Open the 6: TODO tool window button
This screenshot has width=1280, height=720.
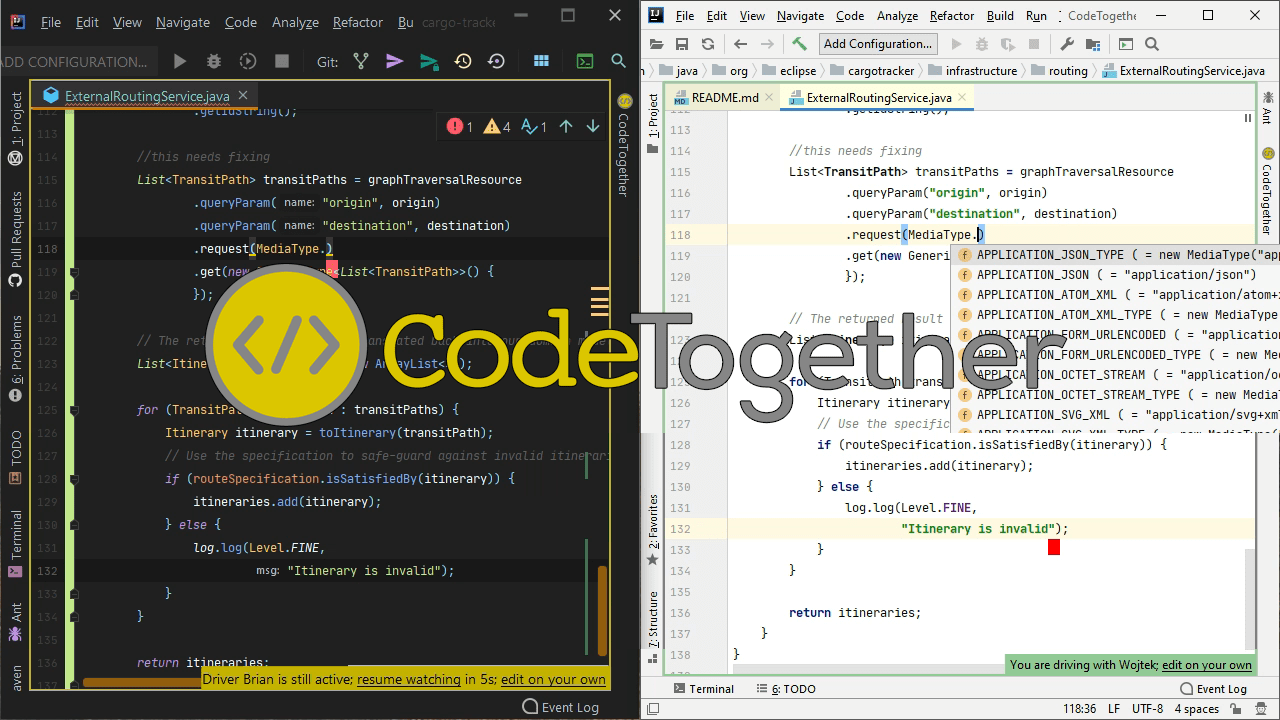coord(785,689)
